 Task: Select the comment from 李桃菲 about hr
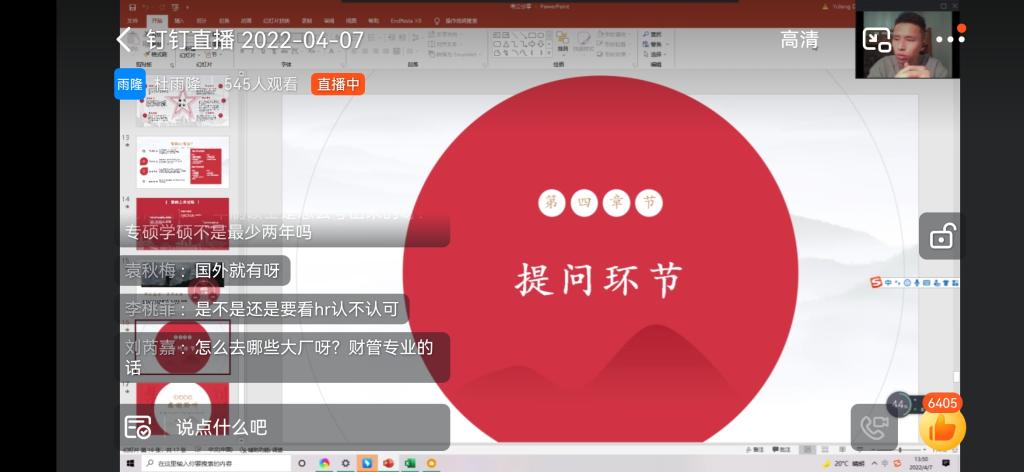tap(265, 309)
